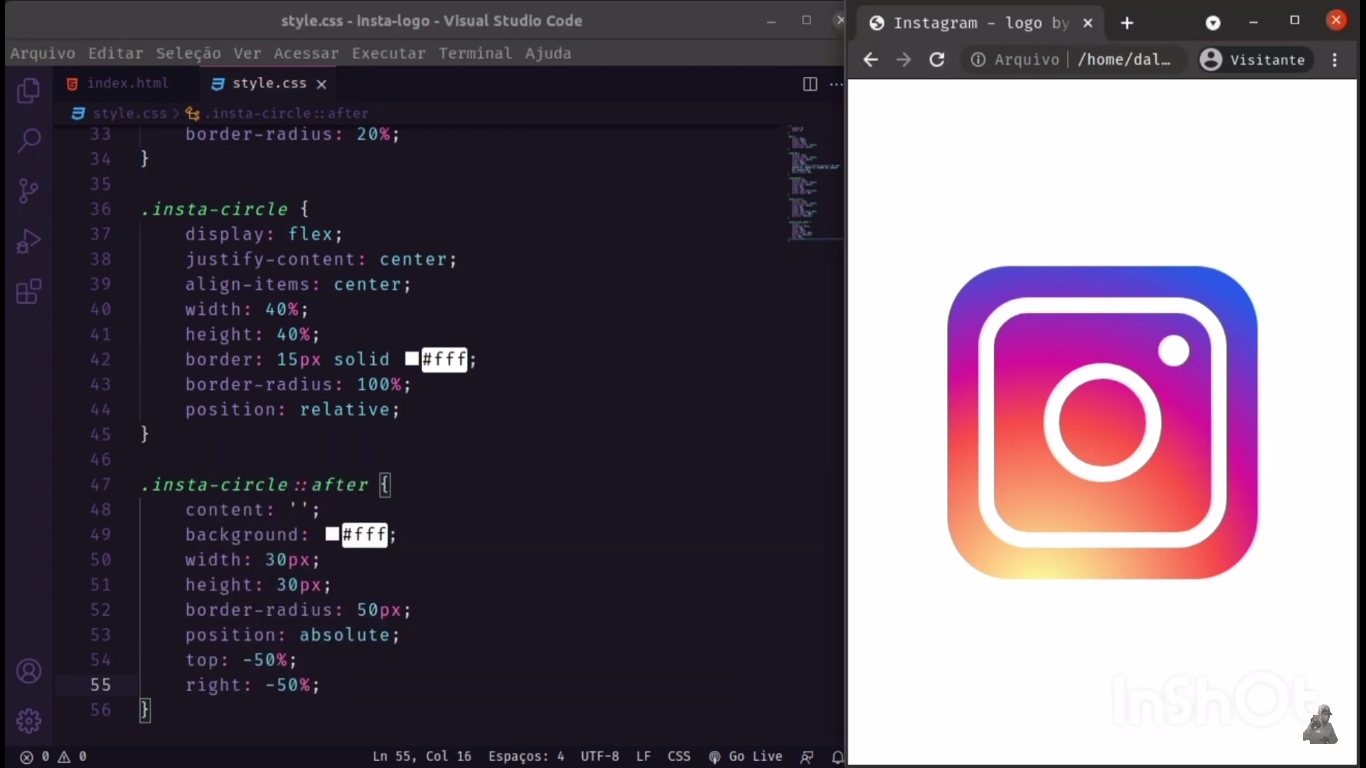1366x768 pixels.
Task: Expand the .insta-circle::after breadcrumb
Action: click(x=289, y=113)
